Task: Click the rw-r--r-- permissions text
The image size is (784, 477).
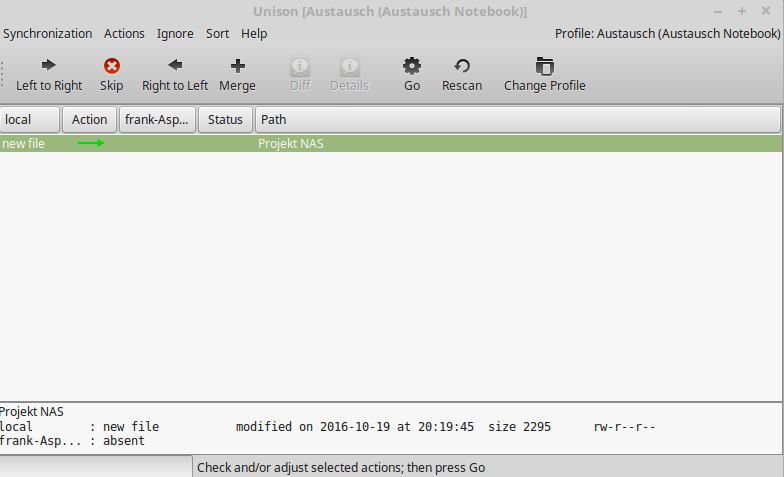Action: click(x=624, y=426)
